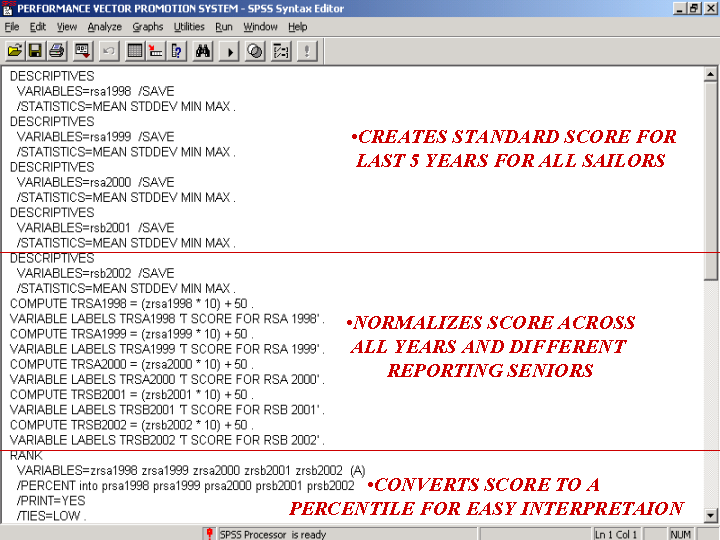Open the Graphs menu
Viewport: 720px width, 540px height.
coord(148,27)
